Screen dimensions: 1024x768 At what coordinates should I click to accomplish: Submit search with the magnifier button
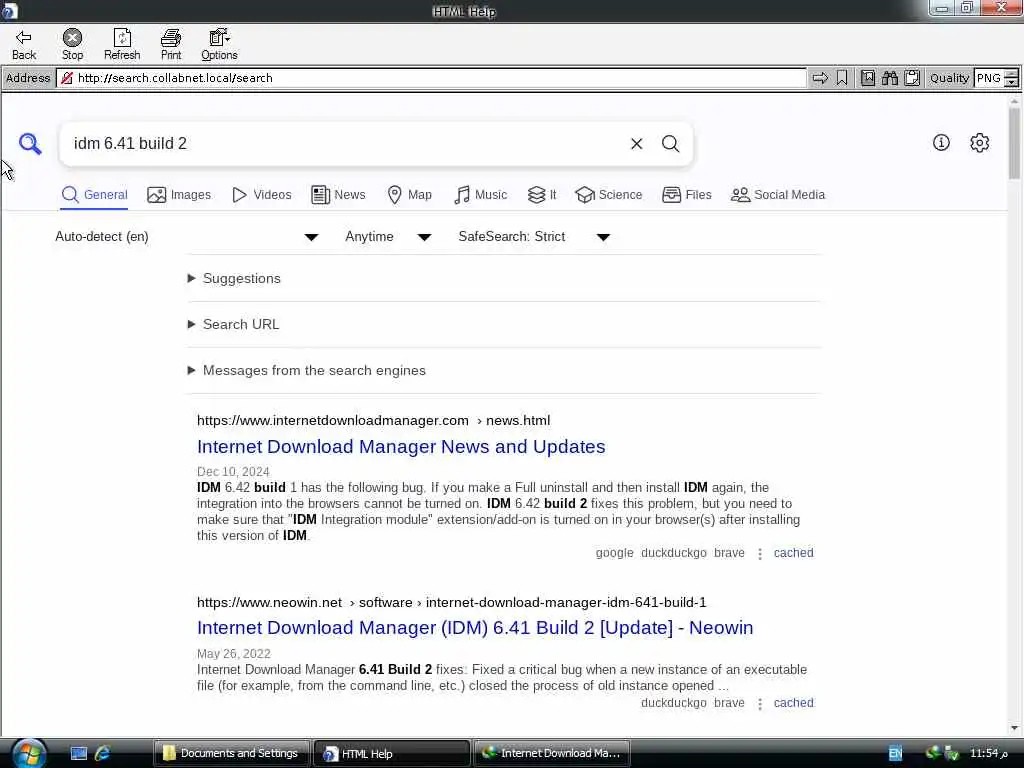[671, 144]
